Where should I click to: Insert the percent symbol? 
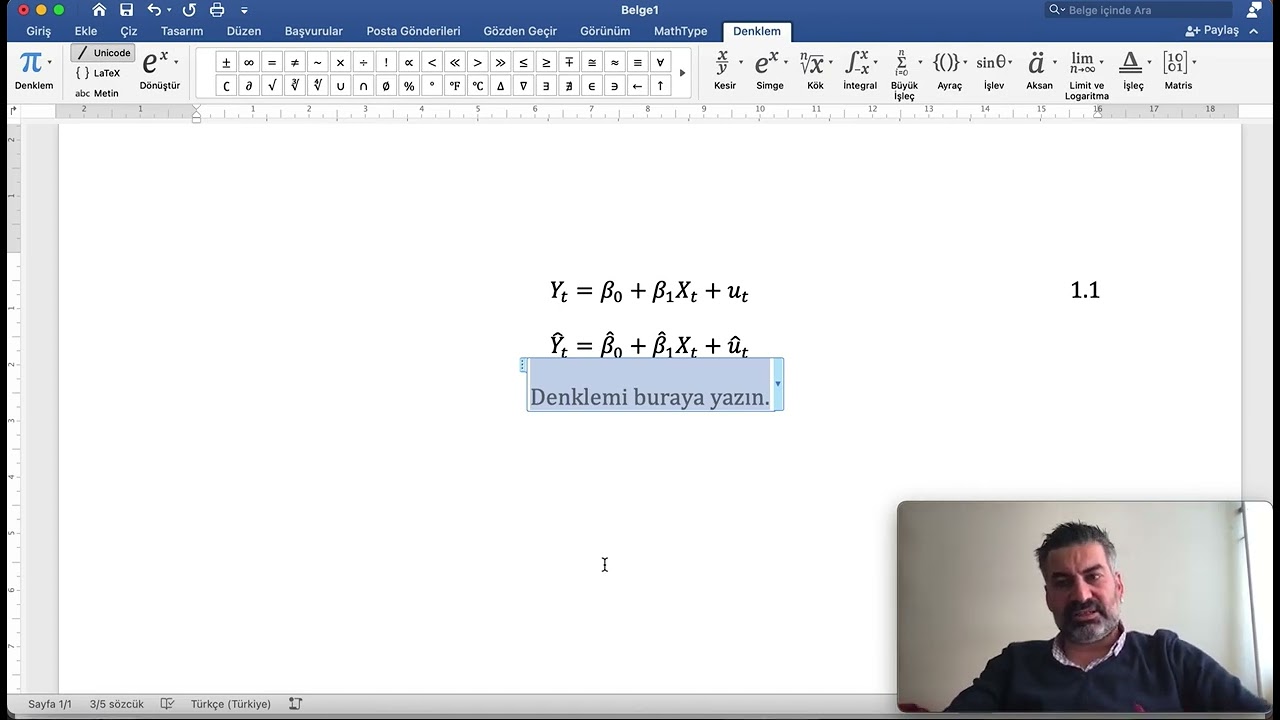[x=409, y=86]
